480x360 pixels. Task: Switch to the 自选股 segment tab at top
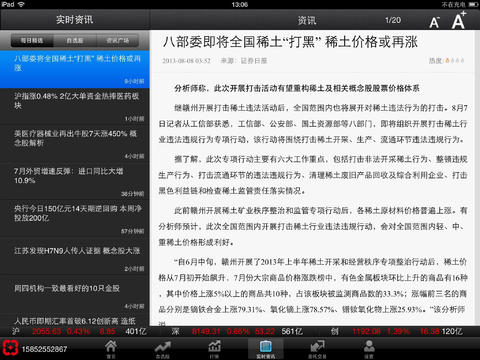pos(75,41)
